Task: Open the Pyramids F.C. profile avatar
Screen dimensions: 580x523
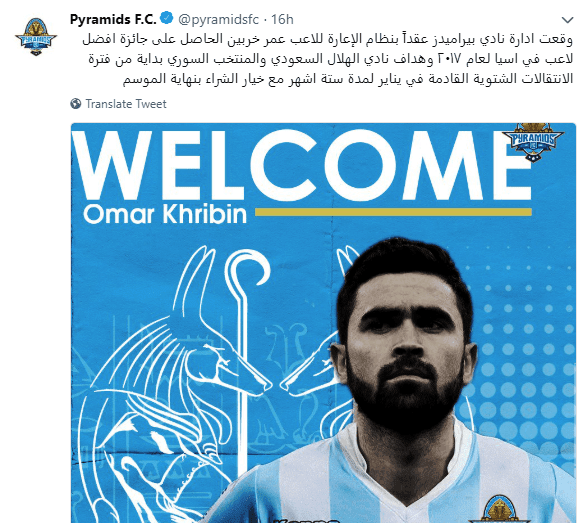Action: (36, 37)
